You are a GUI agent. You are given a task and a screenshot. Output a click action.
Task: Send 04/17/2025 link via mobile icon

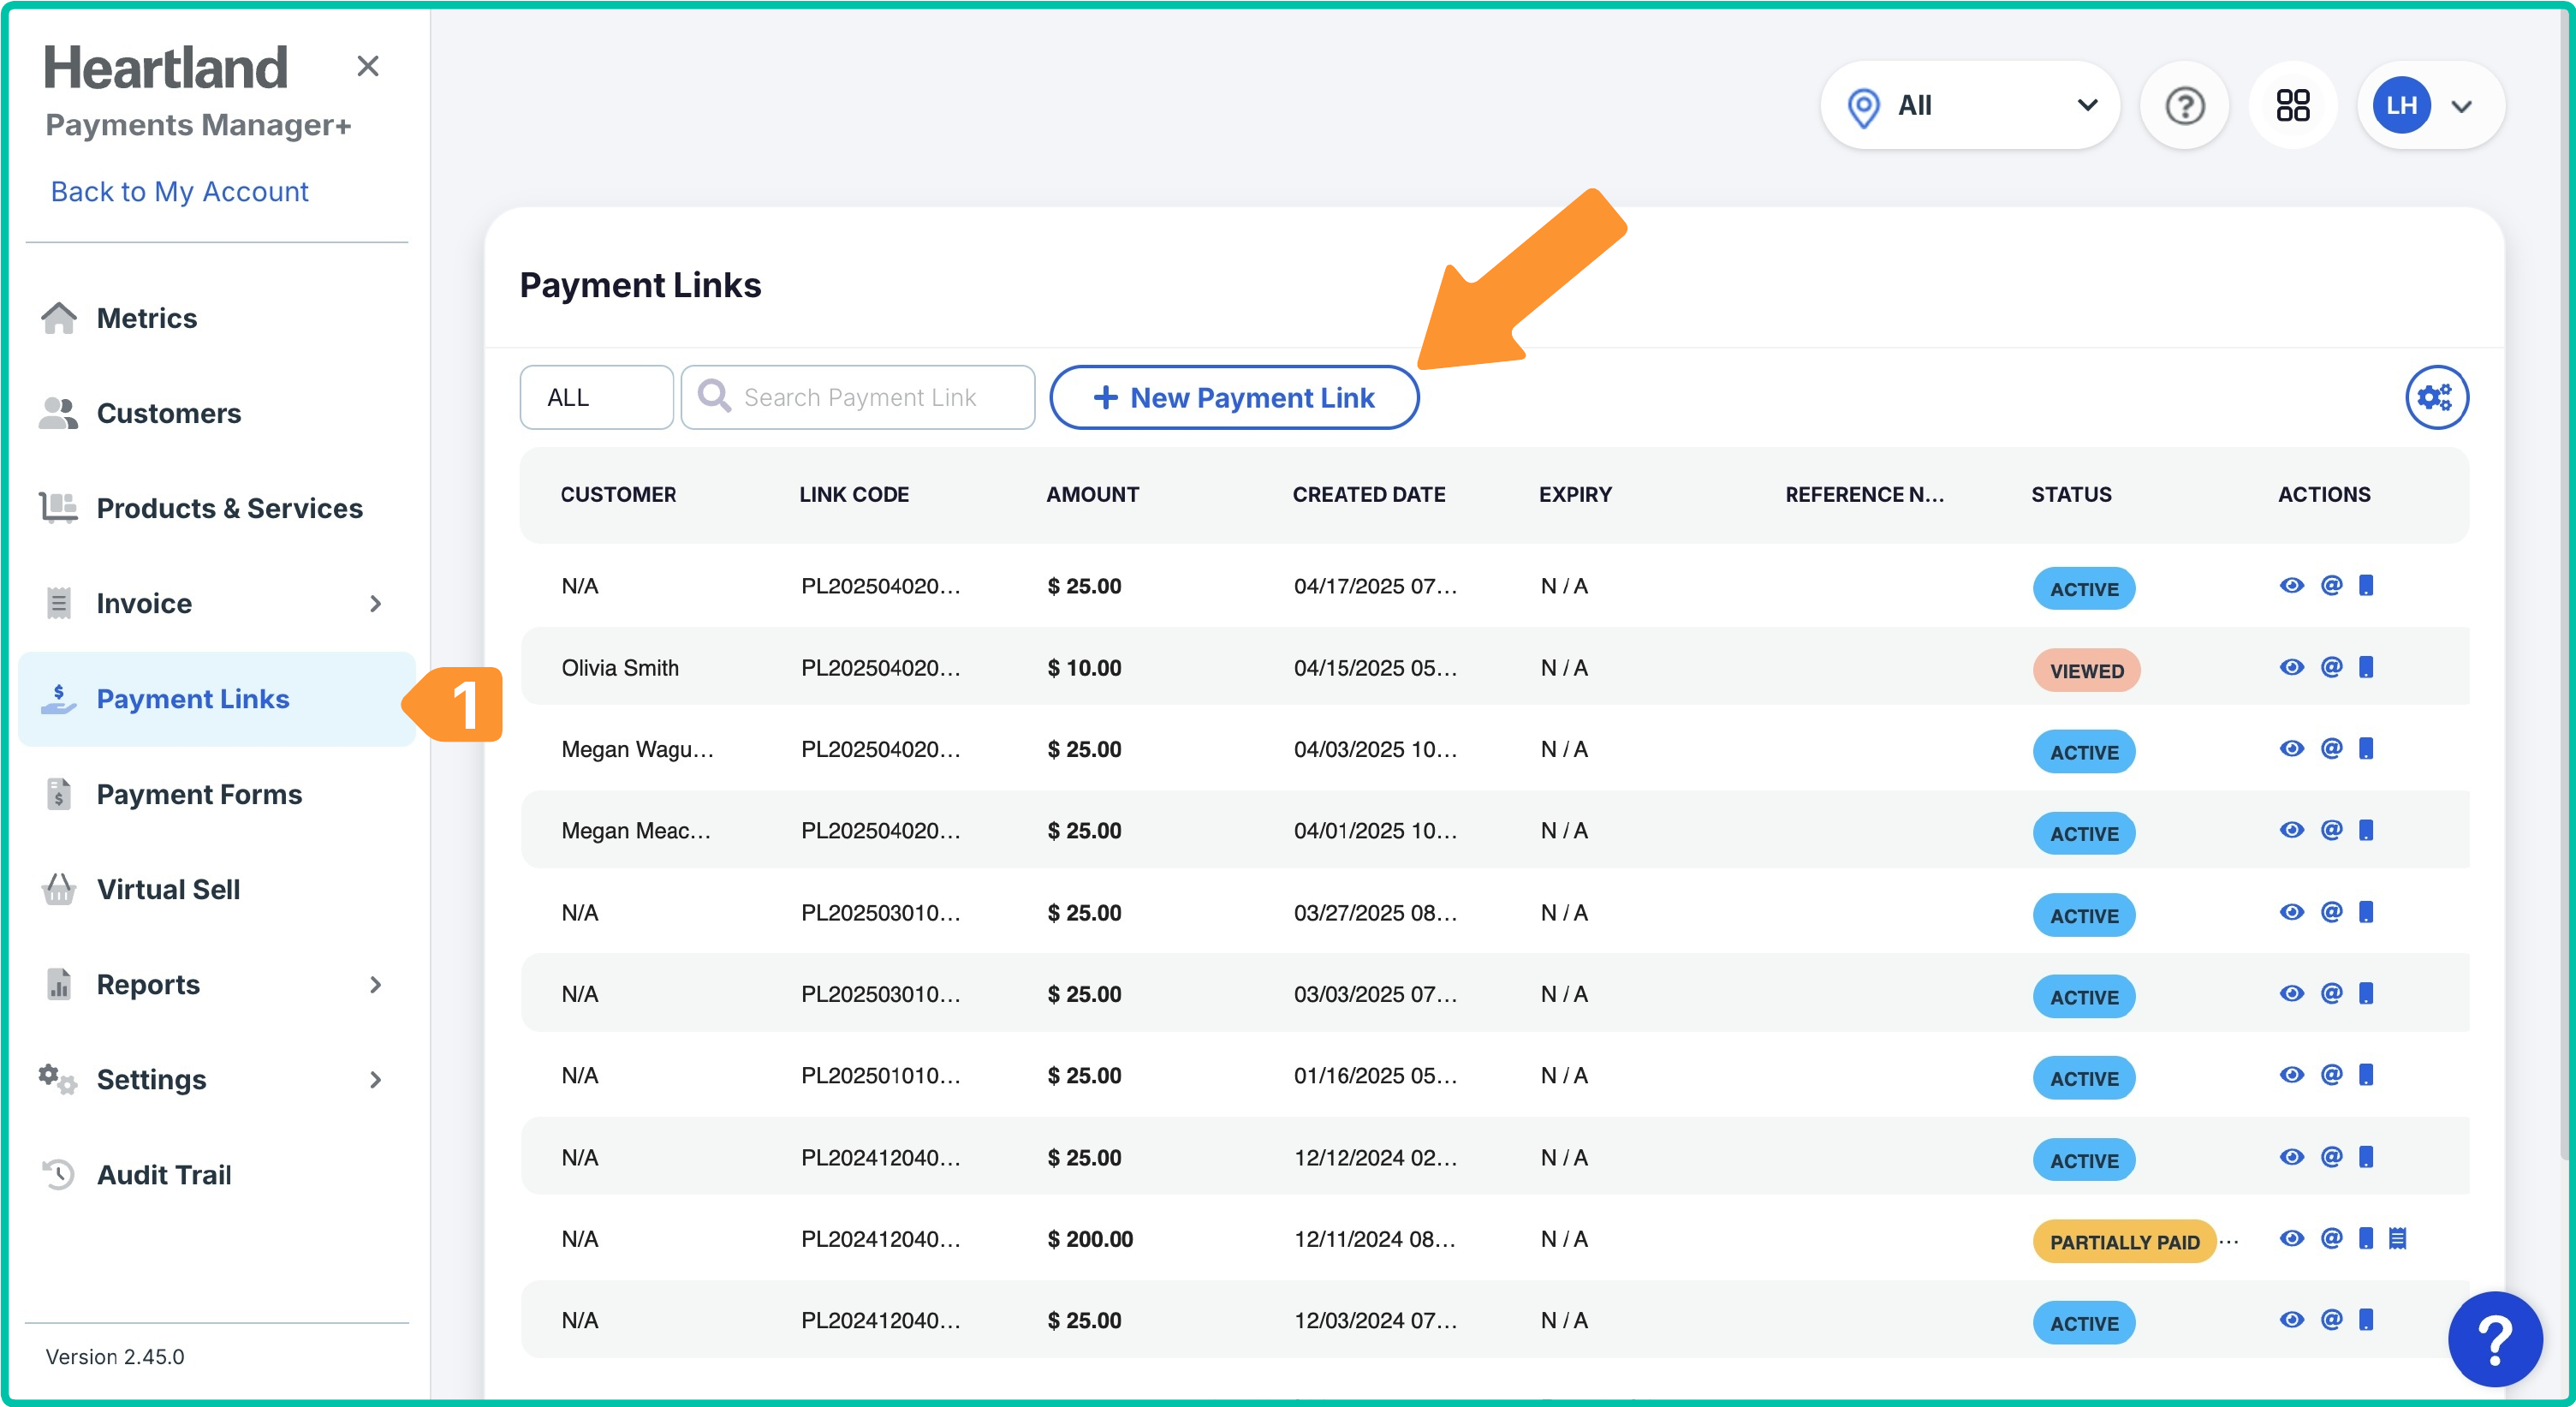coord(2366,585)
